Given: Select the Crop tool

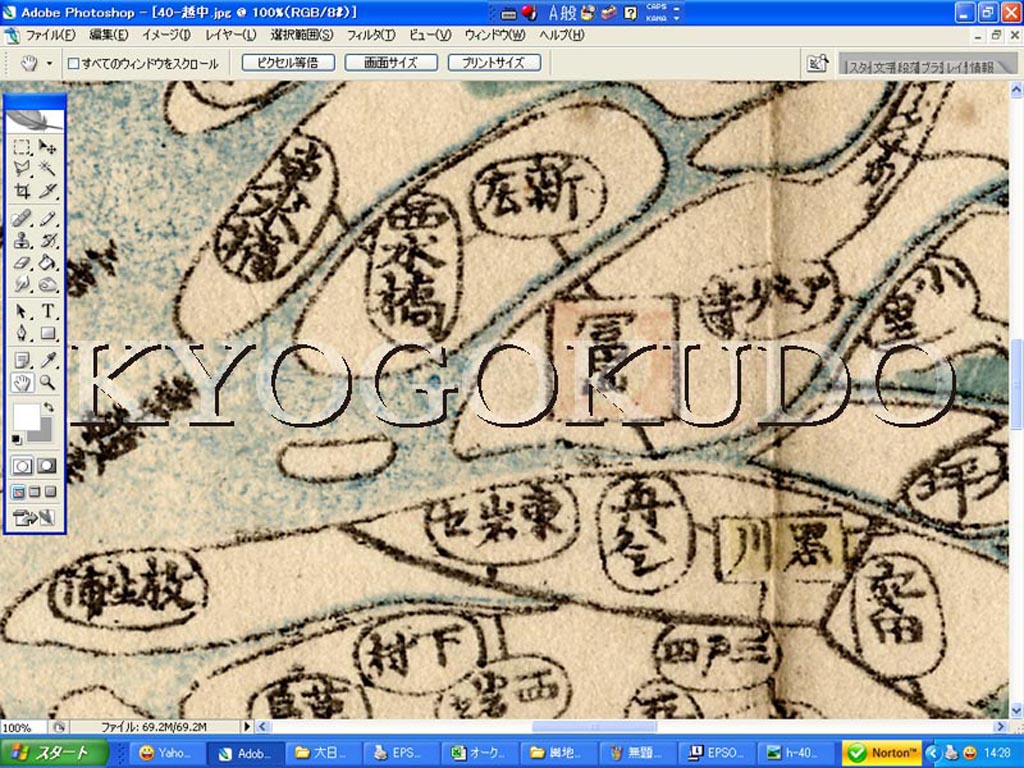Looking at the screenshot, I should click(22, 191).
